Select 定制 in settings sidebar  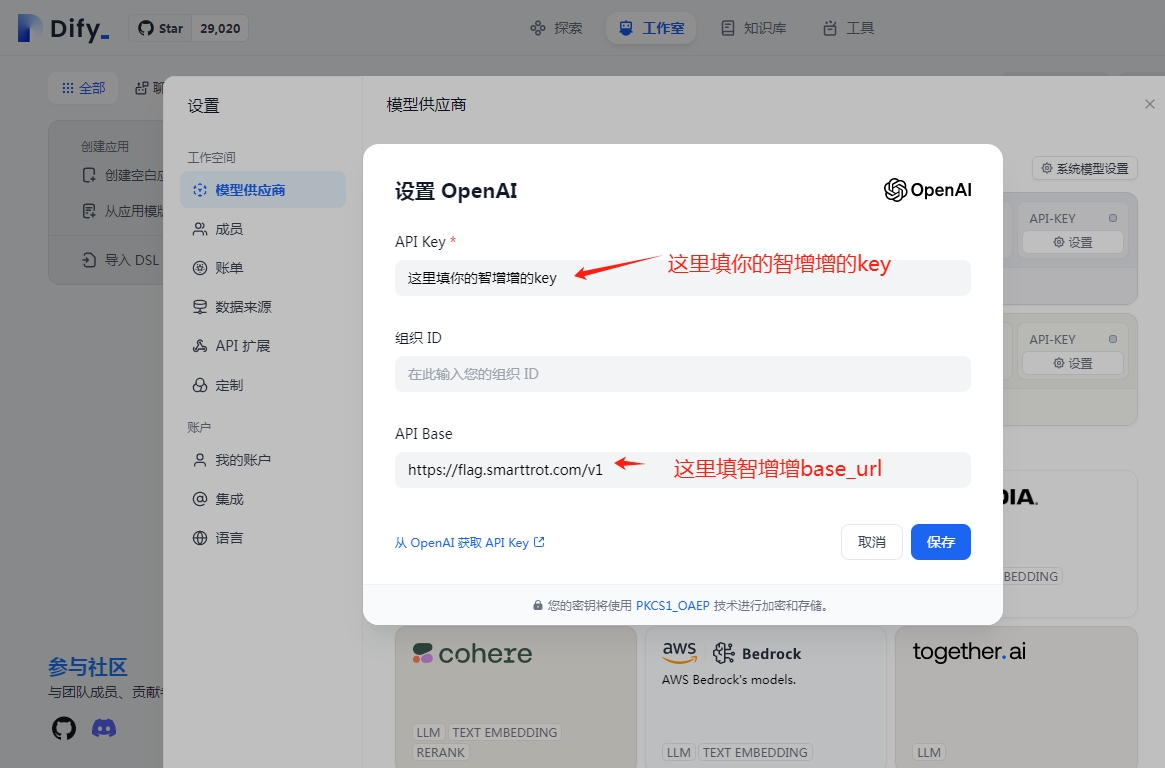(x=263, y=385)
